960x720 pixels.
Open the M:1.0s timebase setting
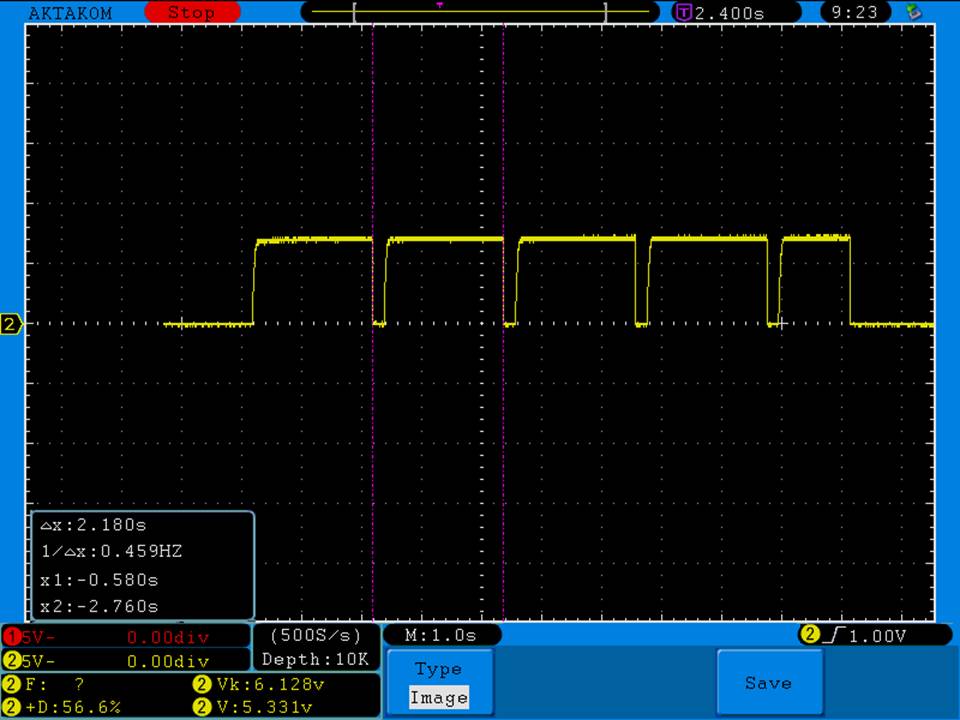[x=440, y=635]
